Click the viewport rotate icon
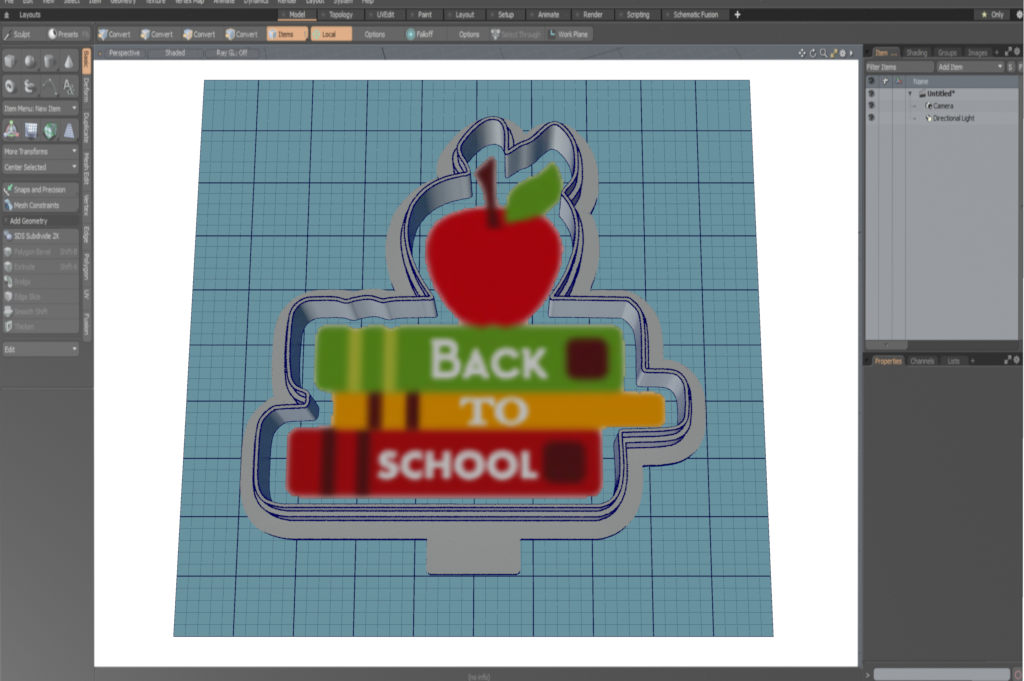 [811, 52]
